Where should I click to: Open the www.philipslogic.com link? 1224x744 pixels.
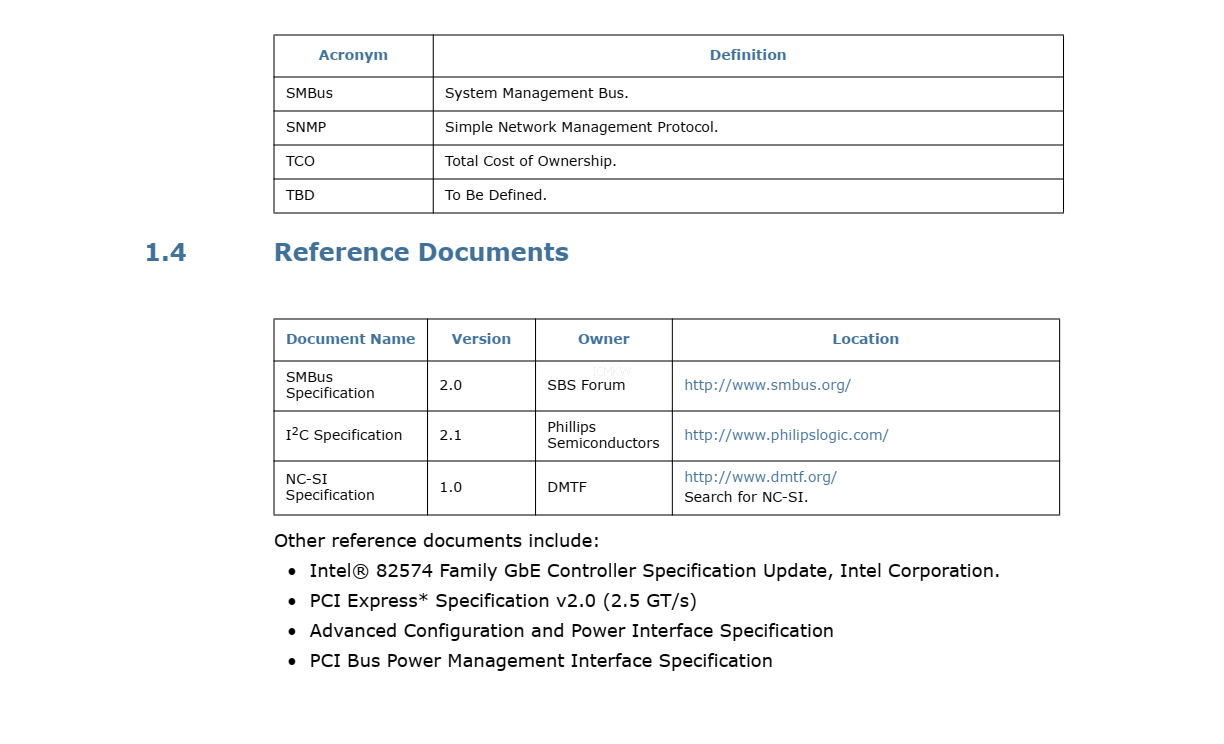pyautogui.click(x=785, y=435)
